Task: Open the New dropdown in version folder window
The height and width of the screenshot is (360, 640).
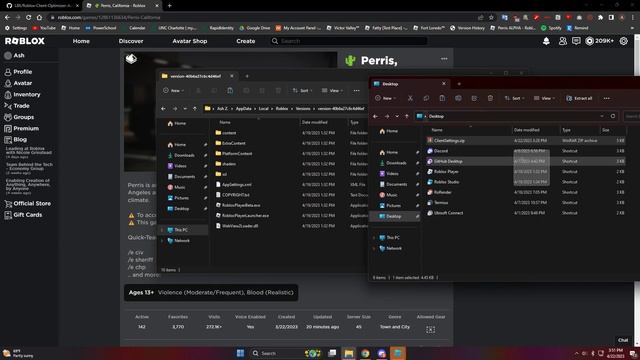Action: pyautogui.click(x=173, y=90)
